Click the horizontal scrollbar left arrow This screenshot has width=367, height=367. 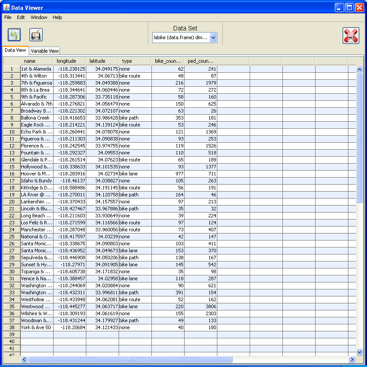coord(24,359)
